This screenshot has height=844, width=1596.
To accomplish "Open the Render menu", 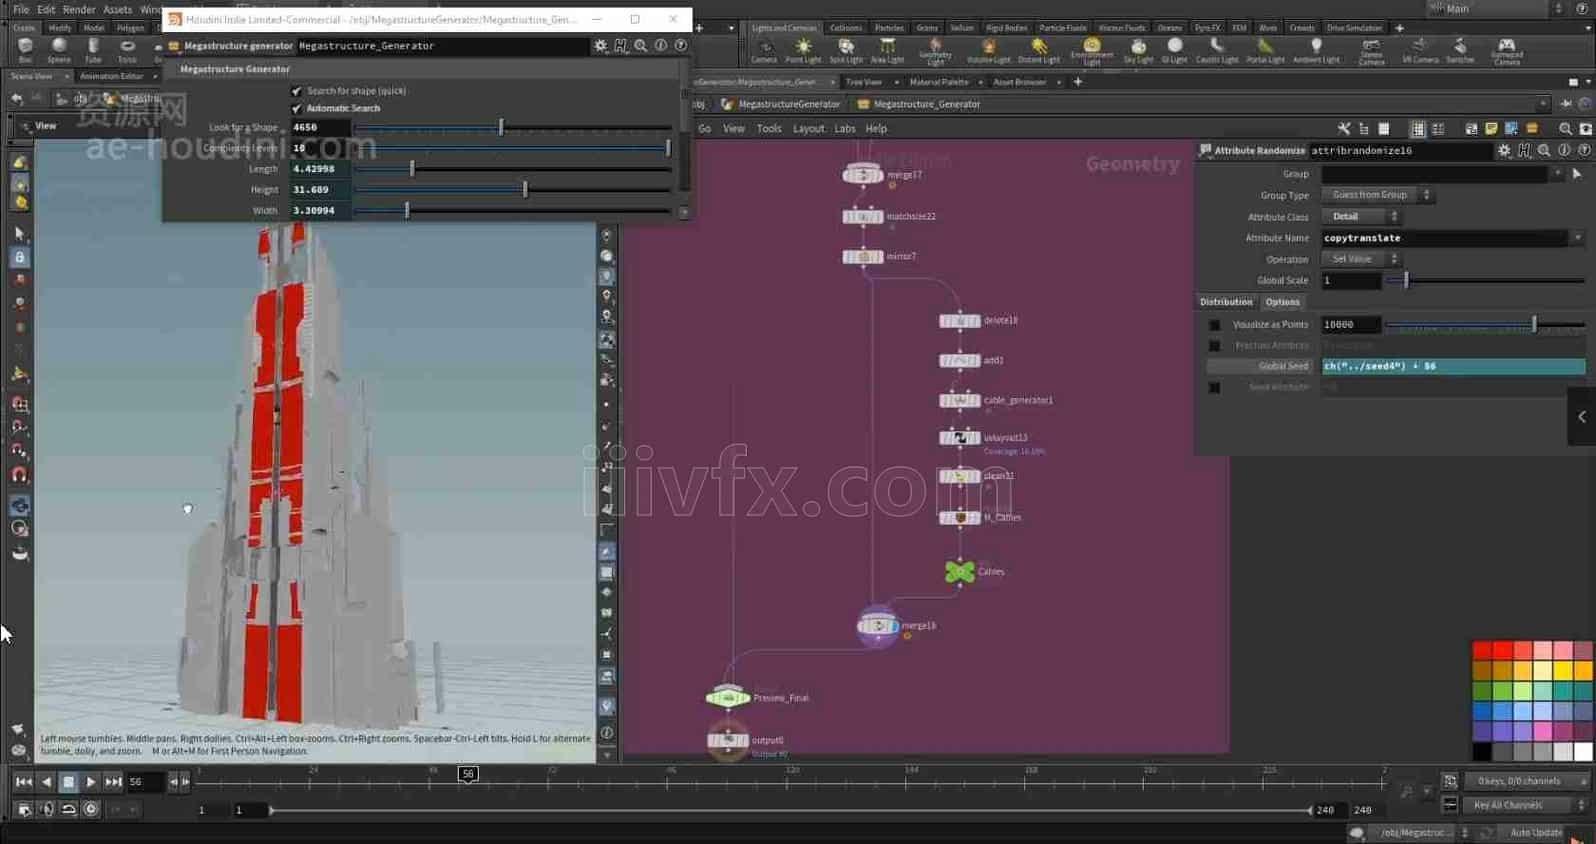I will point(79,9).
